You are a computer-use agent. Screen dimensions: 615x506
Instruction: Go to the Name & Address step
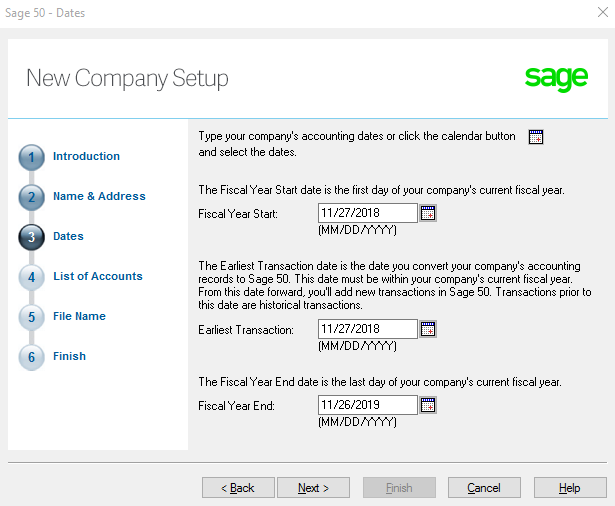tap(99, 196)
